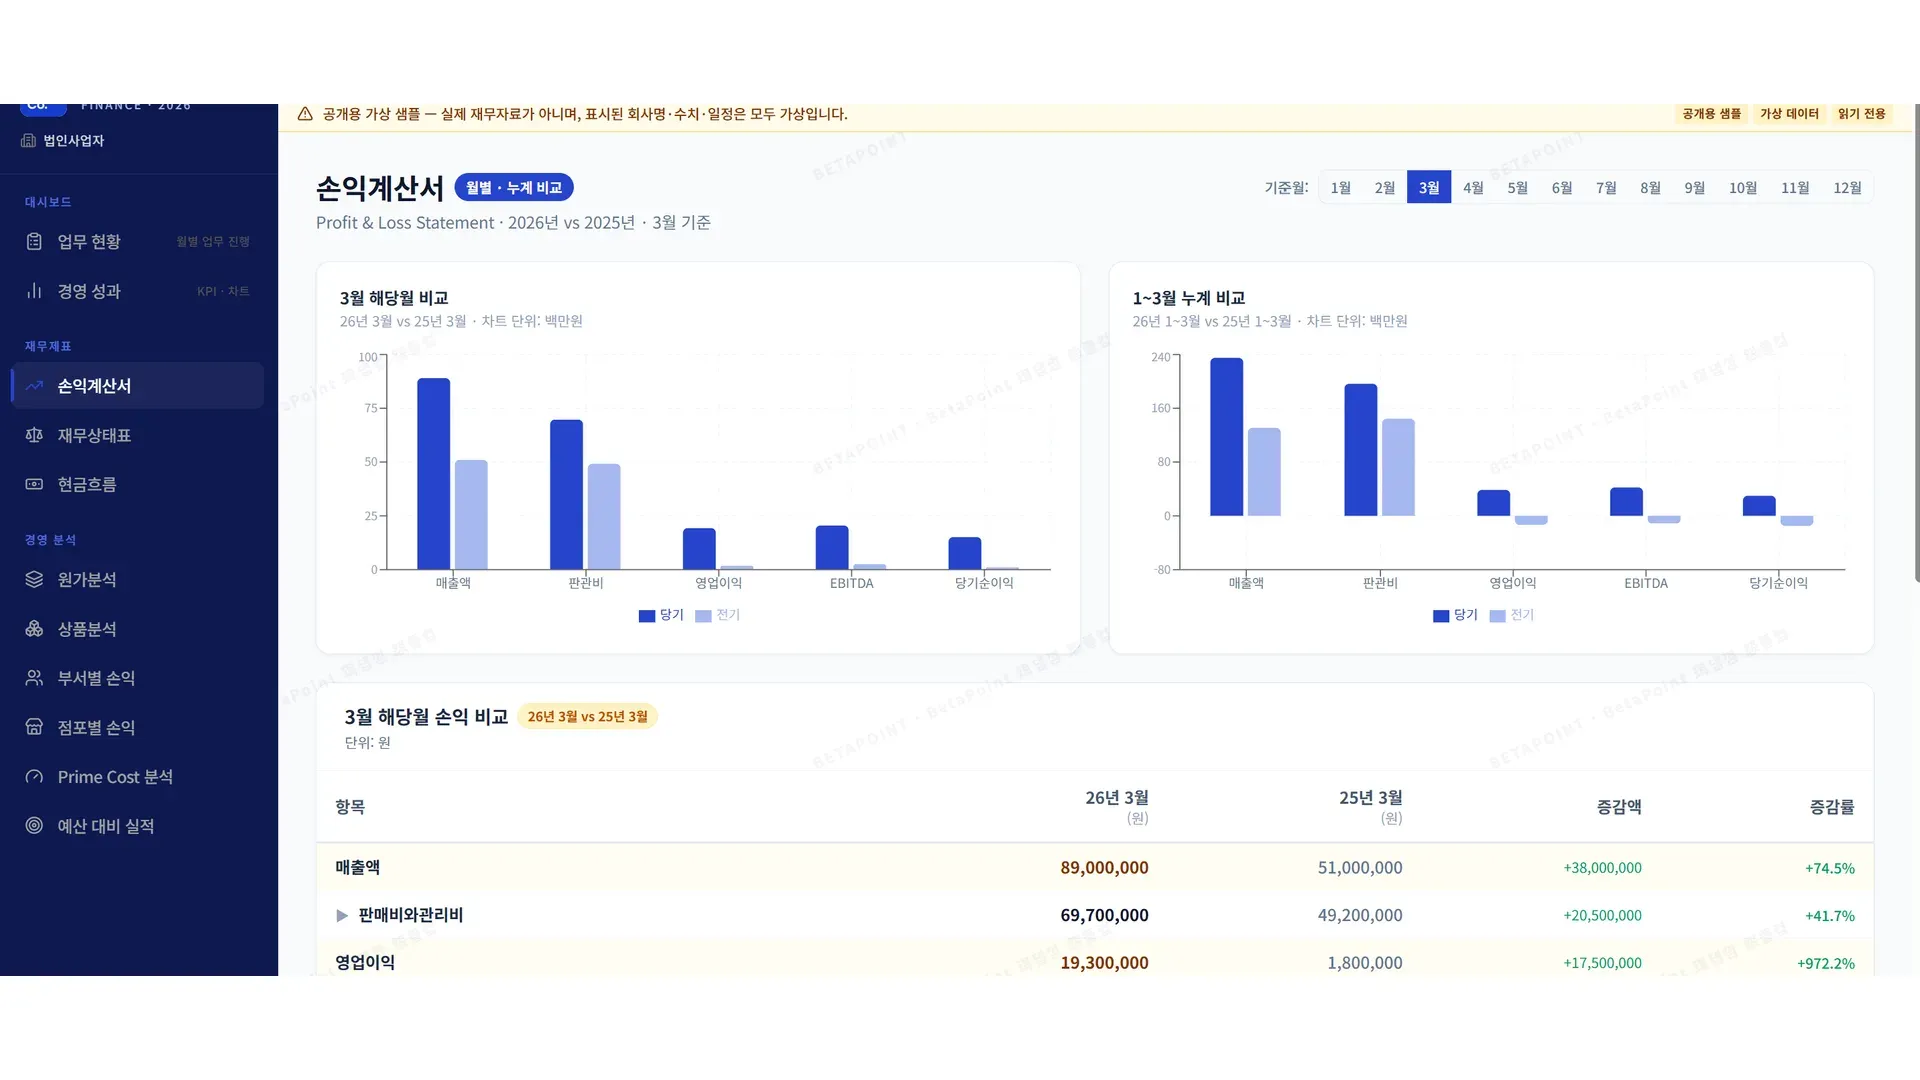Toggle 당기 legend in 3월 해당월 chart
This screenshot has height=1080, width=1920.
tap(661, 615)
